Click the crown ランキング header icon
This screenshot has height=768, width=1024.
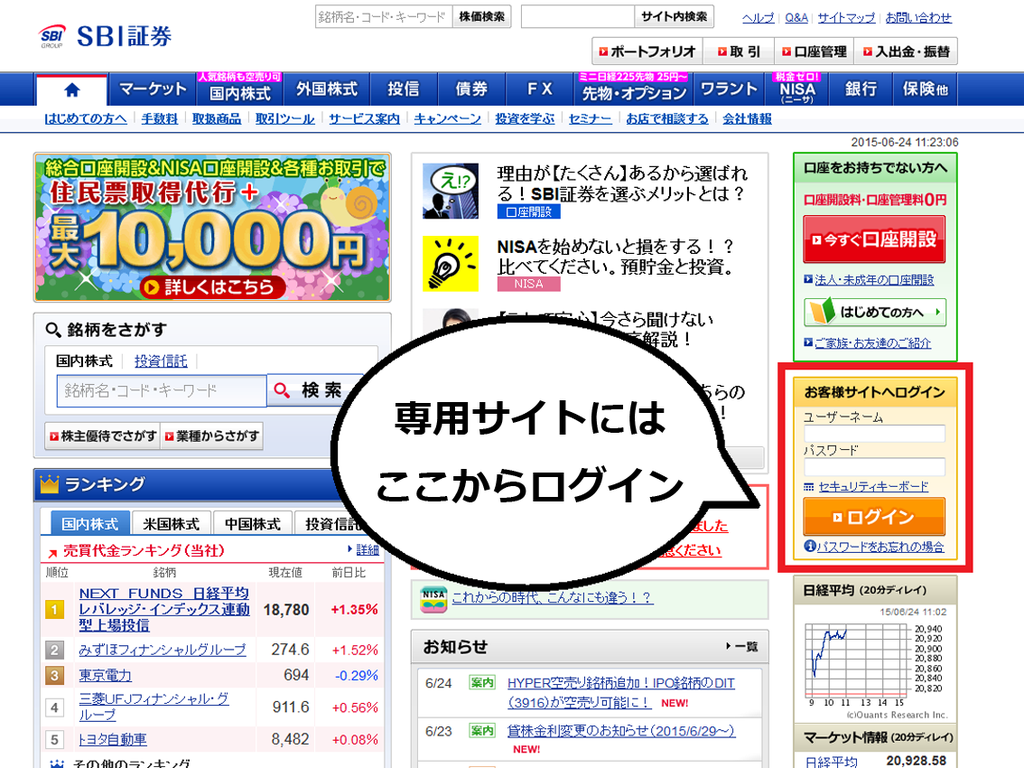tap(50, 485)
